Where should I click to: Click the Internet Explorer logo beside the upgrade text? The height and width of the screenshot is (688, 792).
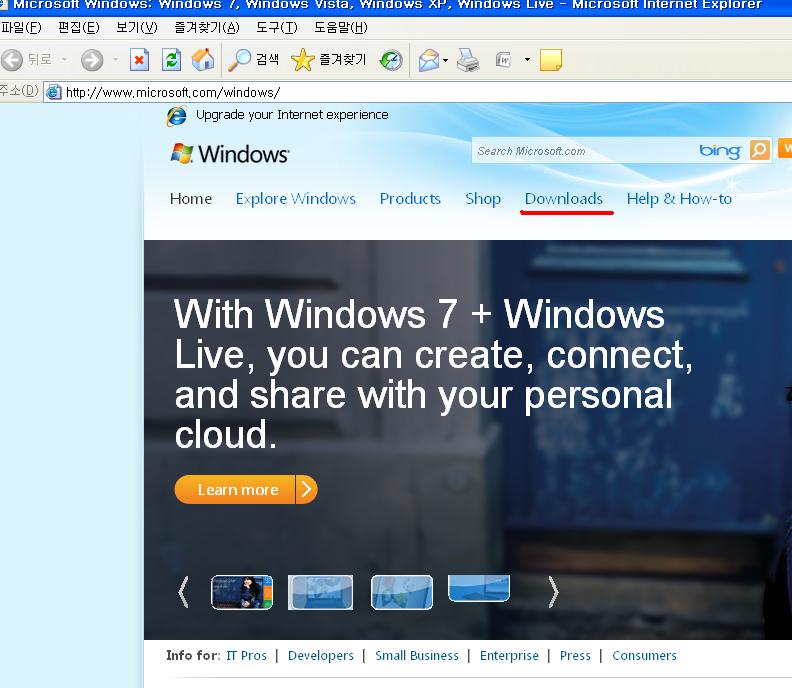[x=177, y=116]
